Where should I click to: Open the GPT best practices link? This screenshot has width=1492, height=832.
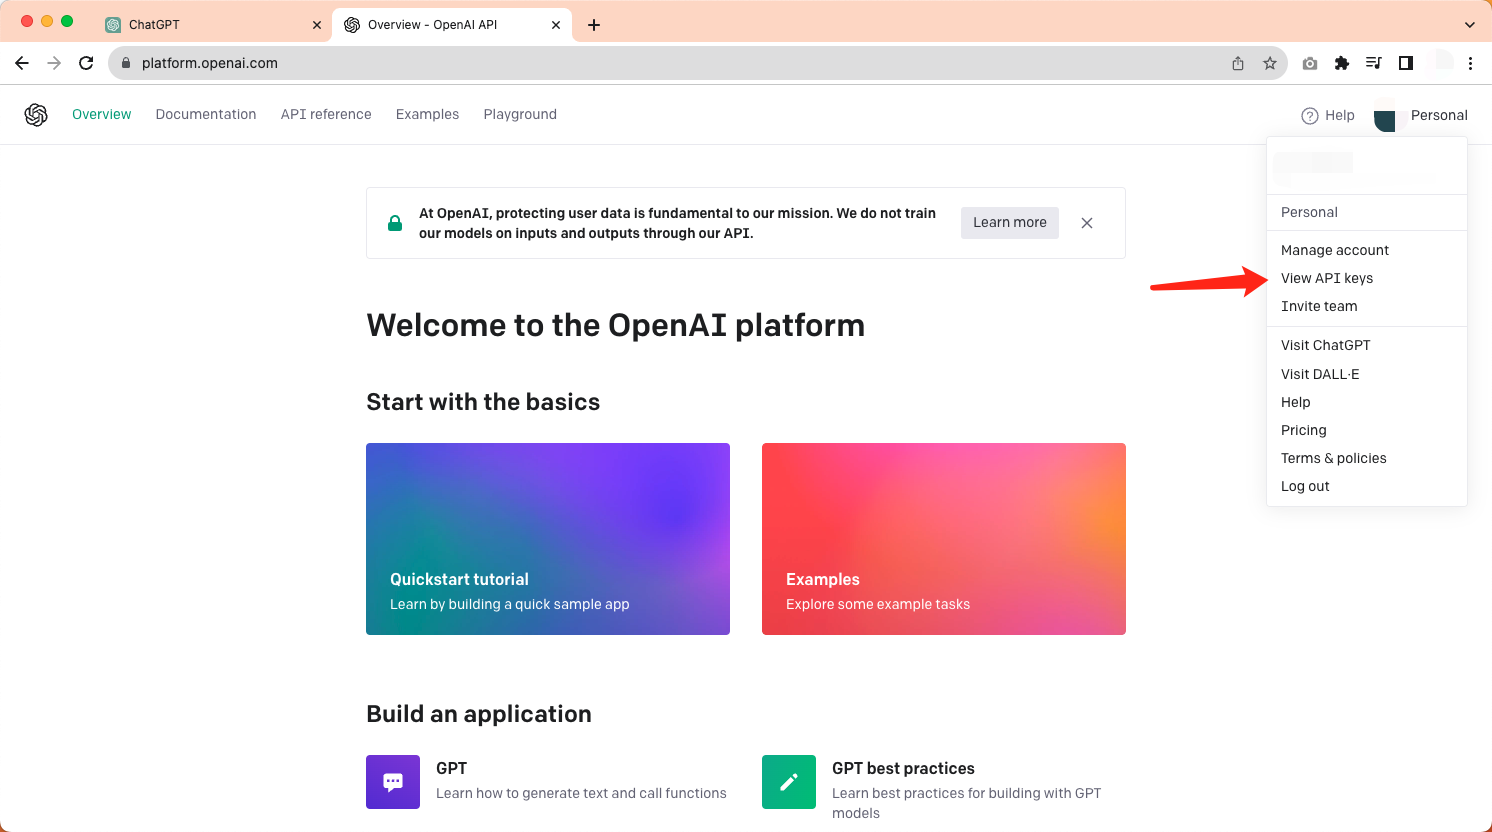[903, 769]
